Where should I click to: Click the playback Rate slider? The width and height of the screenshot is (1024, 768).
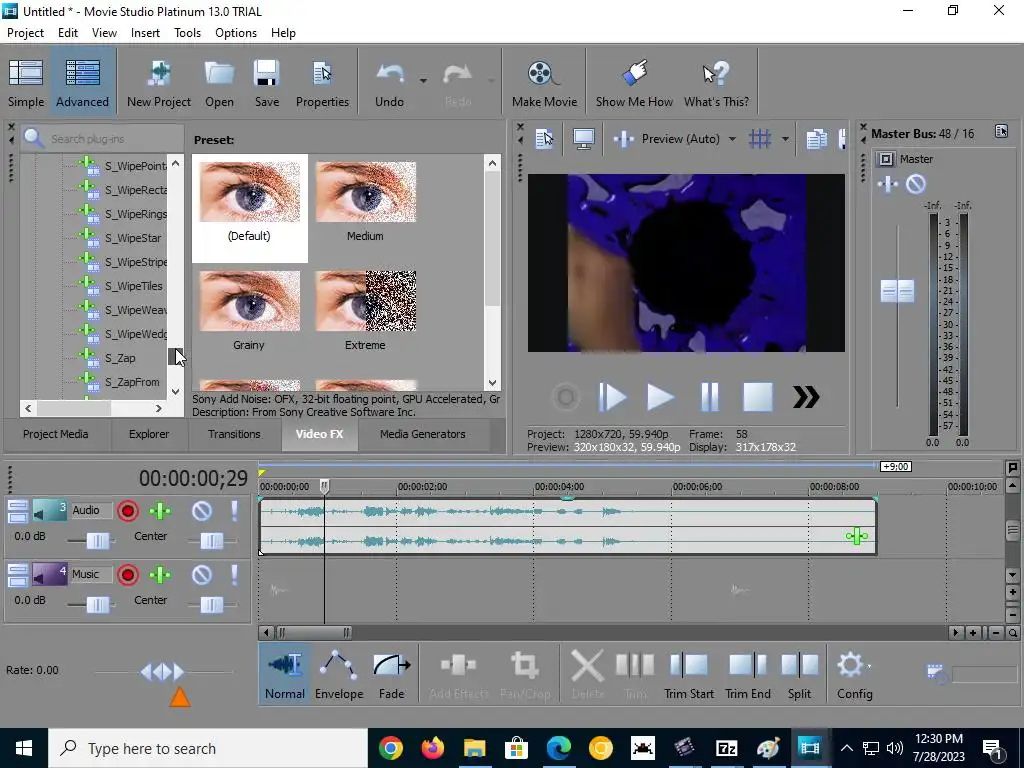click(163, 671)
